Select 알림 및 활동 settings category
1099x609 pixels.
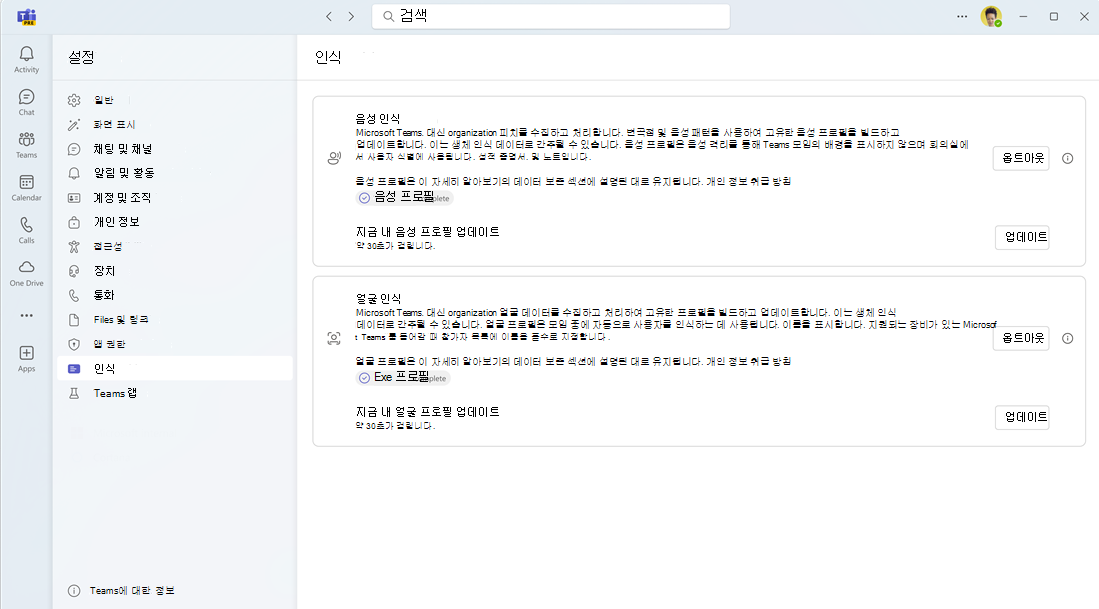[x=175, y=173]
